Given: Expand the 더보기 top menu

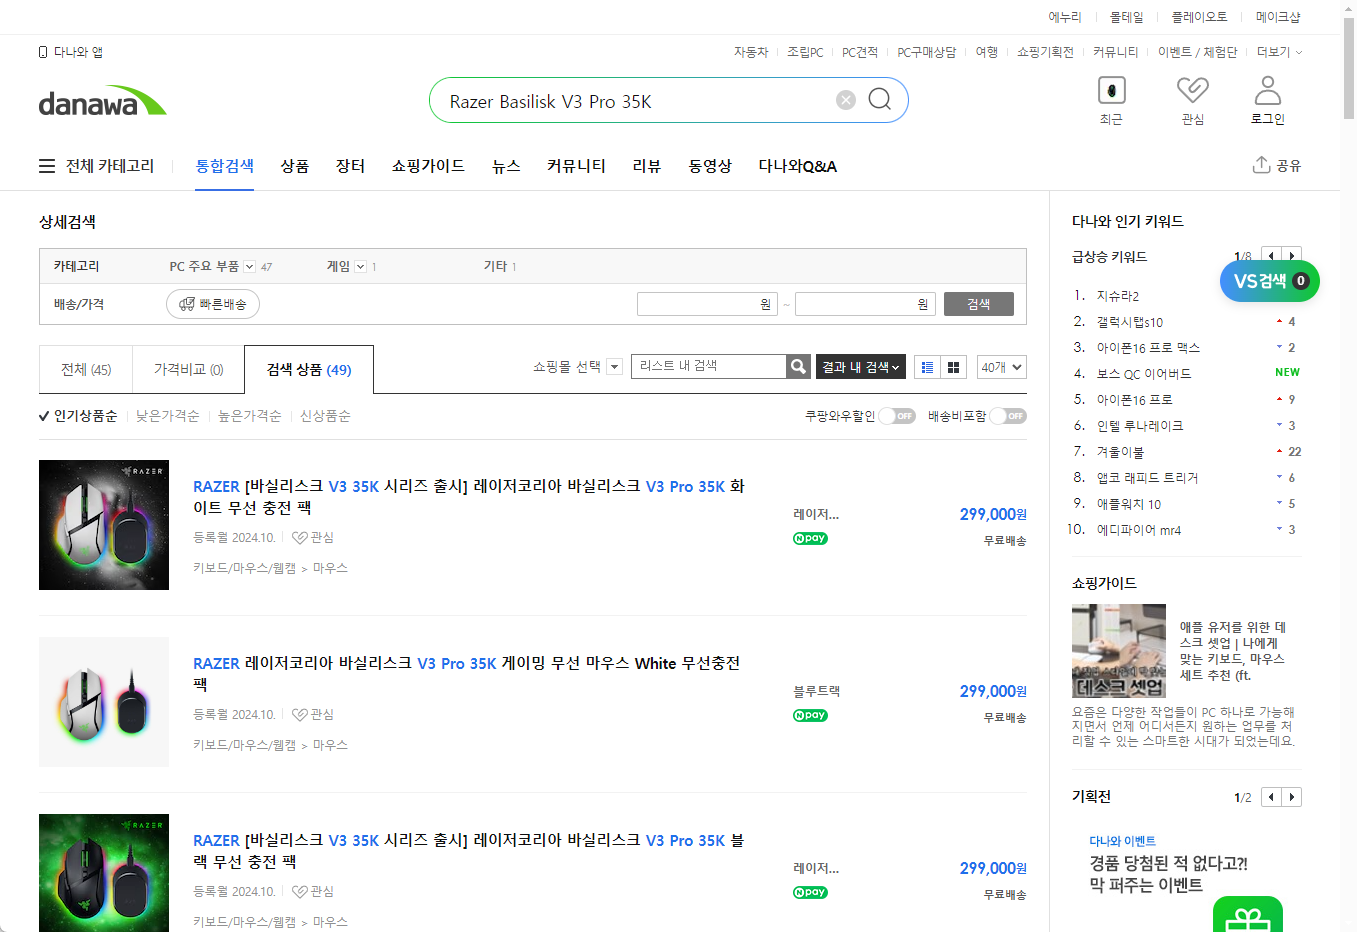Looking at the screenshot, I should (1280, 52).
